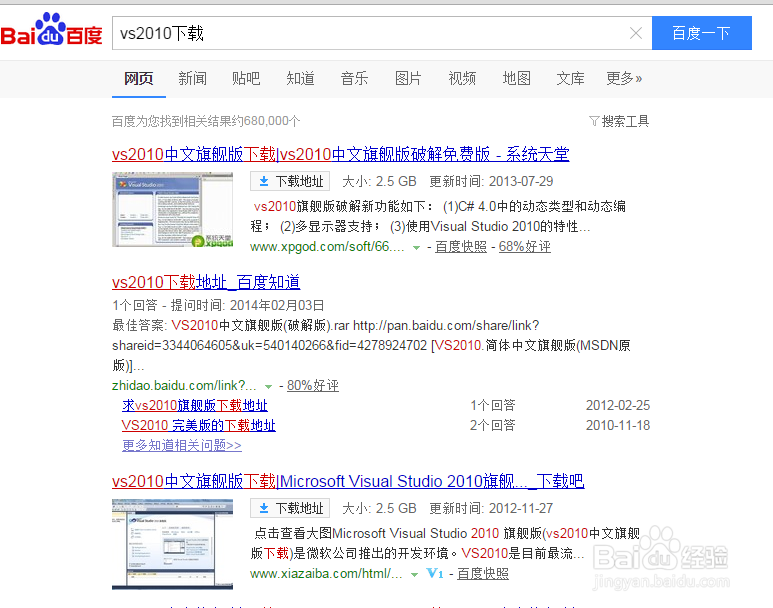Open 百度快照 for the xpgod result
This screenshot has width=773, height=608.
click(x=461, y=247)
